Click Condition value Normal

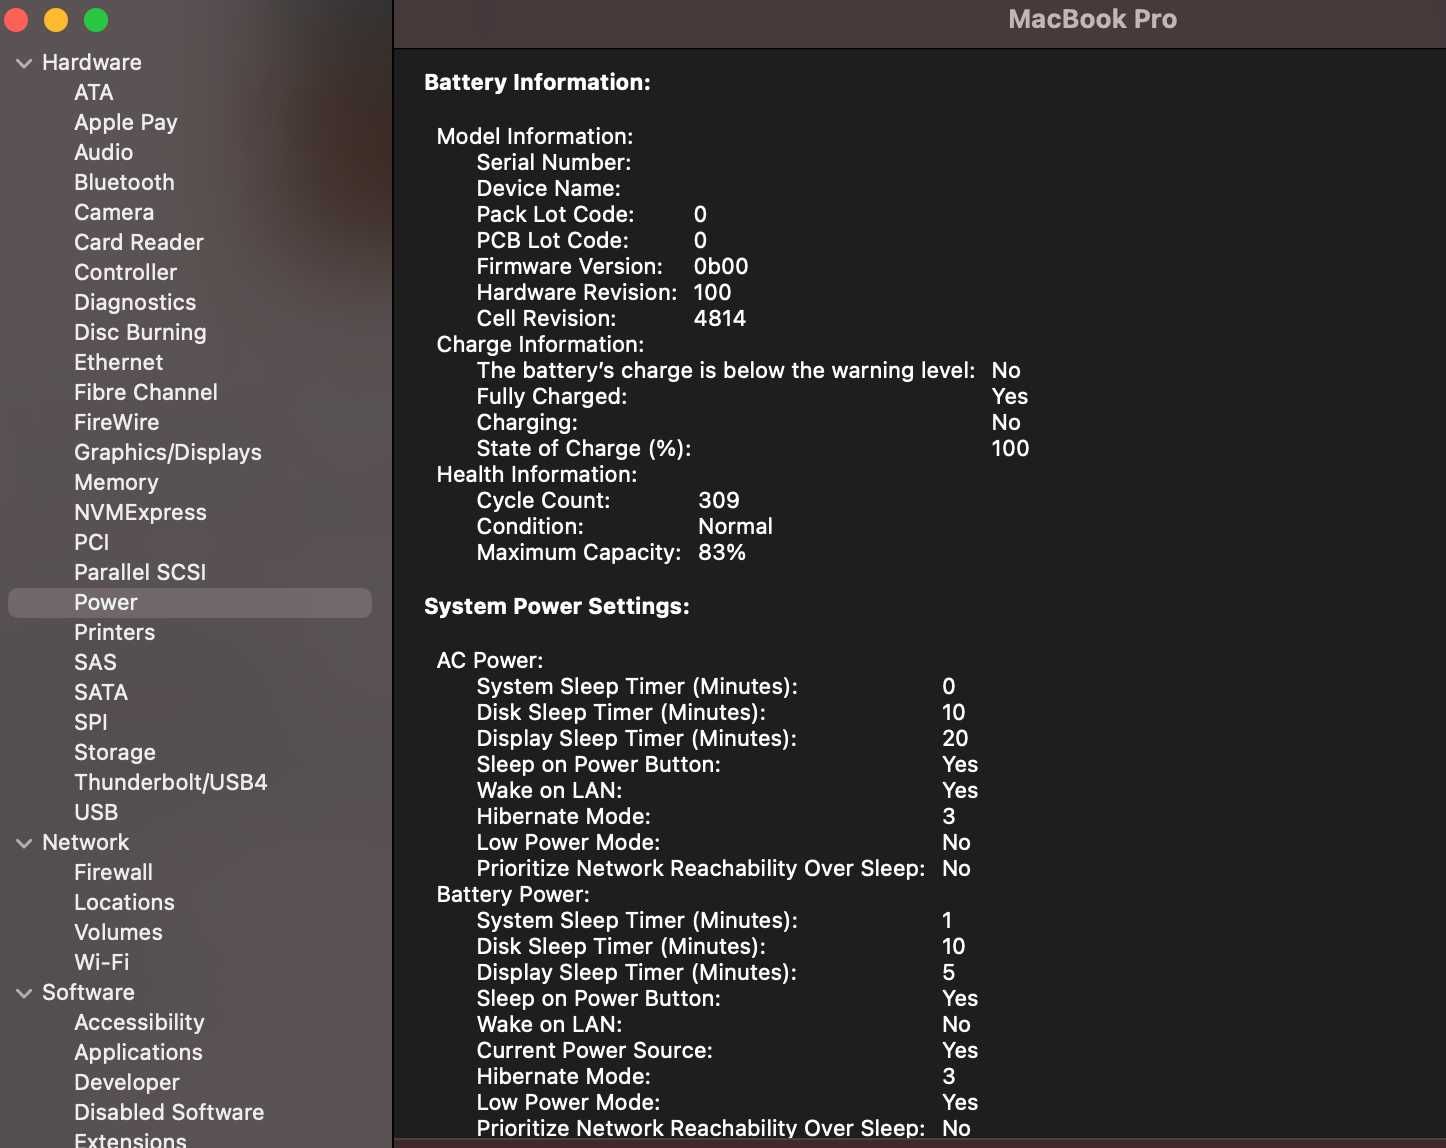pos(735,526)
